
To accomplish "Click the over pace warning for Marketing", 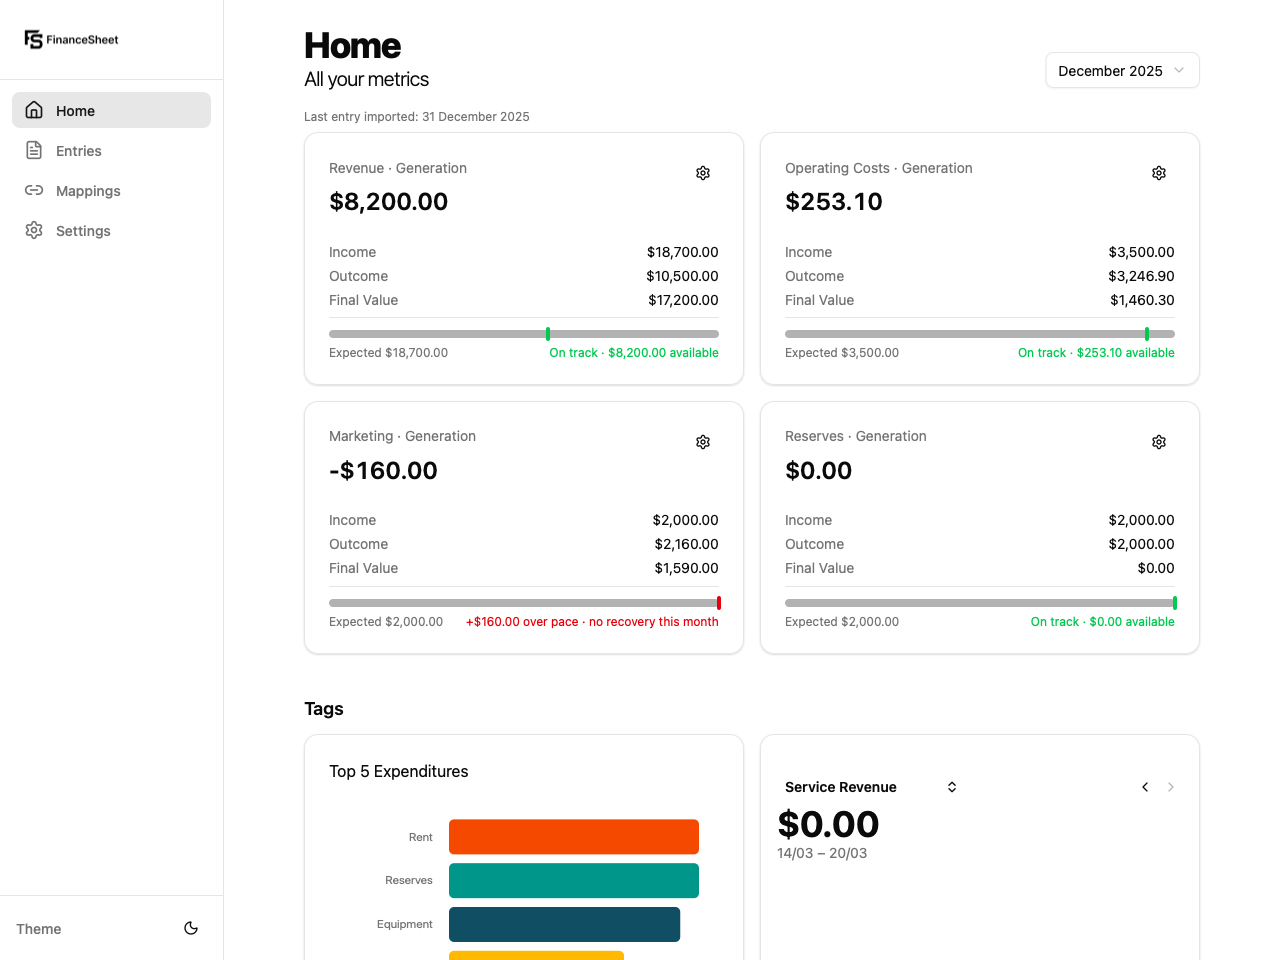I will point(592,621).
